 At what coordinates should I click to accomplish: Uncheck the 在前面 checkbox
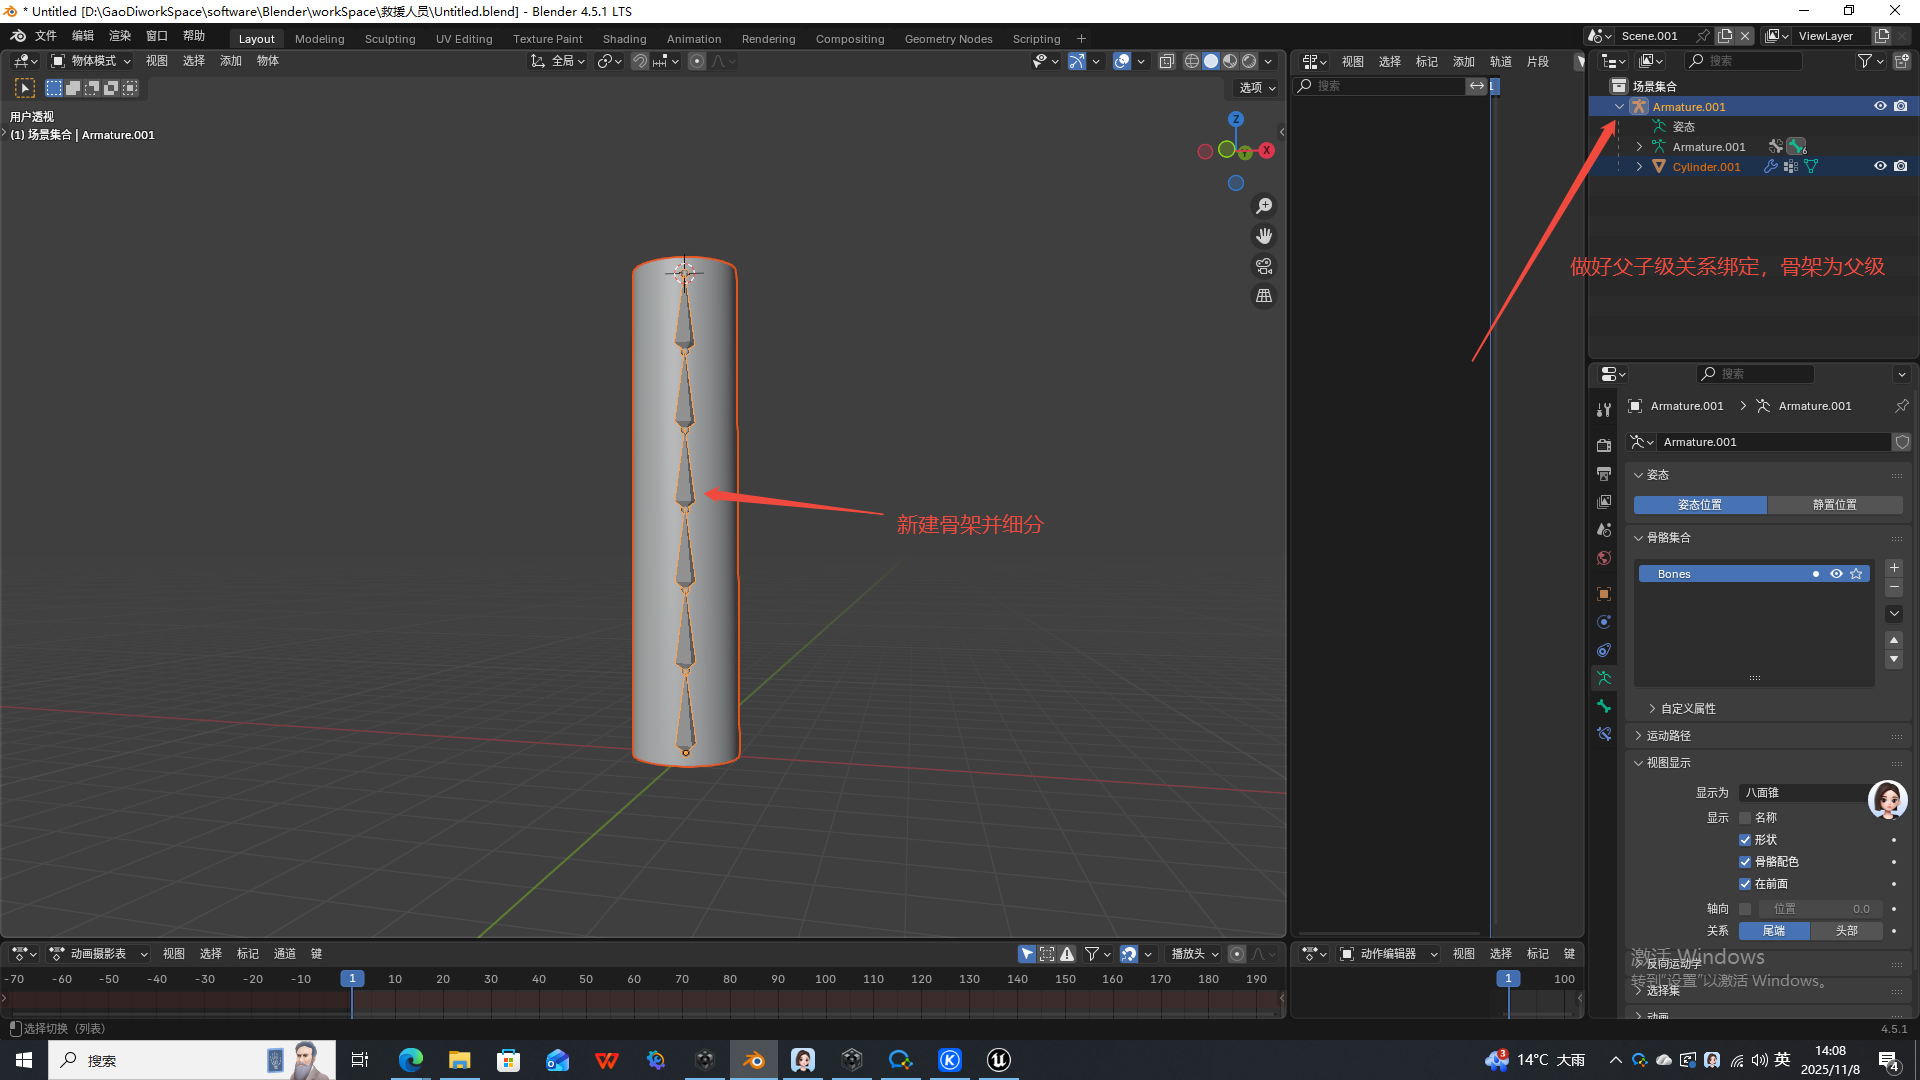[x=1745, y=884]
